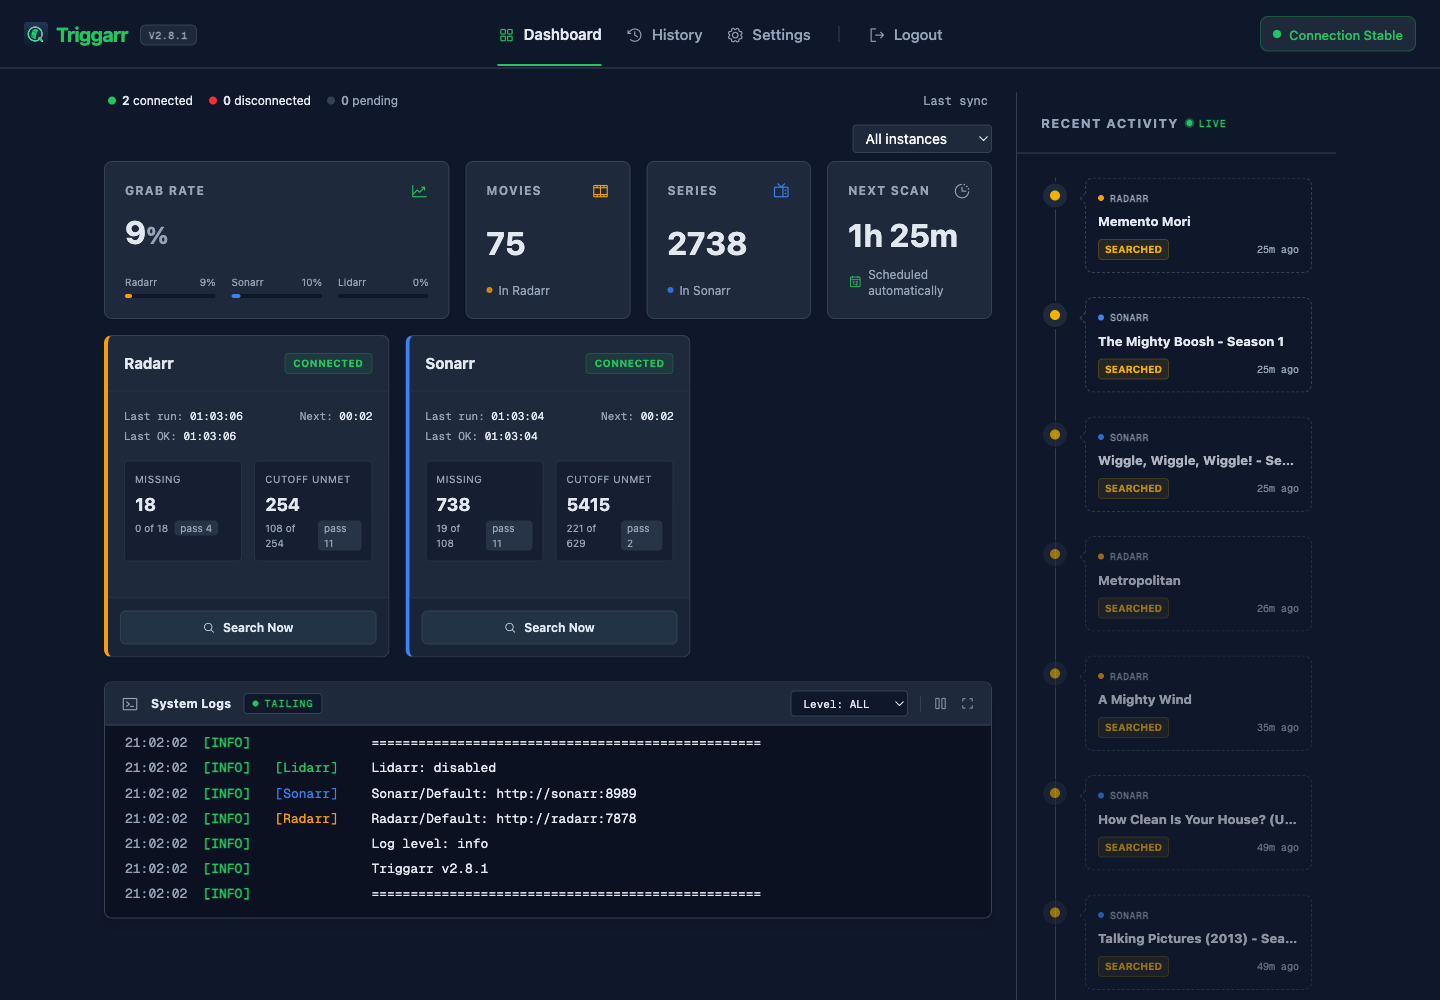Open the Memento Mori activity card

coord(1198,225)
